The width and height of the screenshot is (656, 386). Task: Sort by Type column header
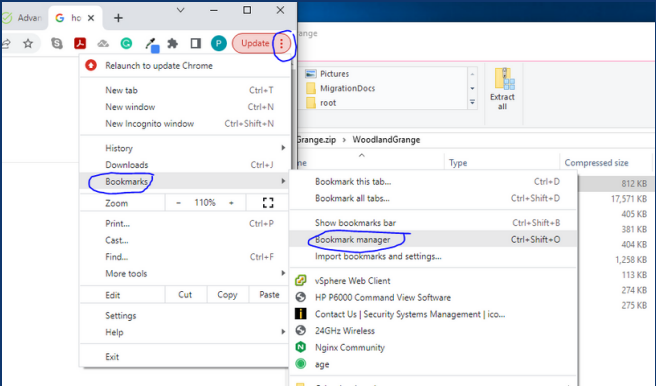tap(502, 163)
